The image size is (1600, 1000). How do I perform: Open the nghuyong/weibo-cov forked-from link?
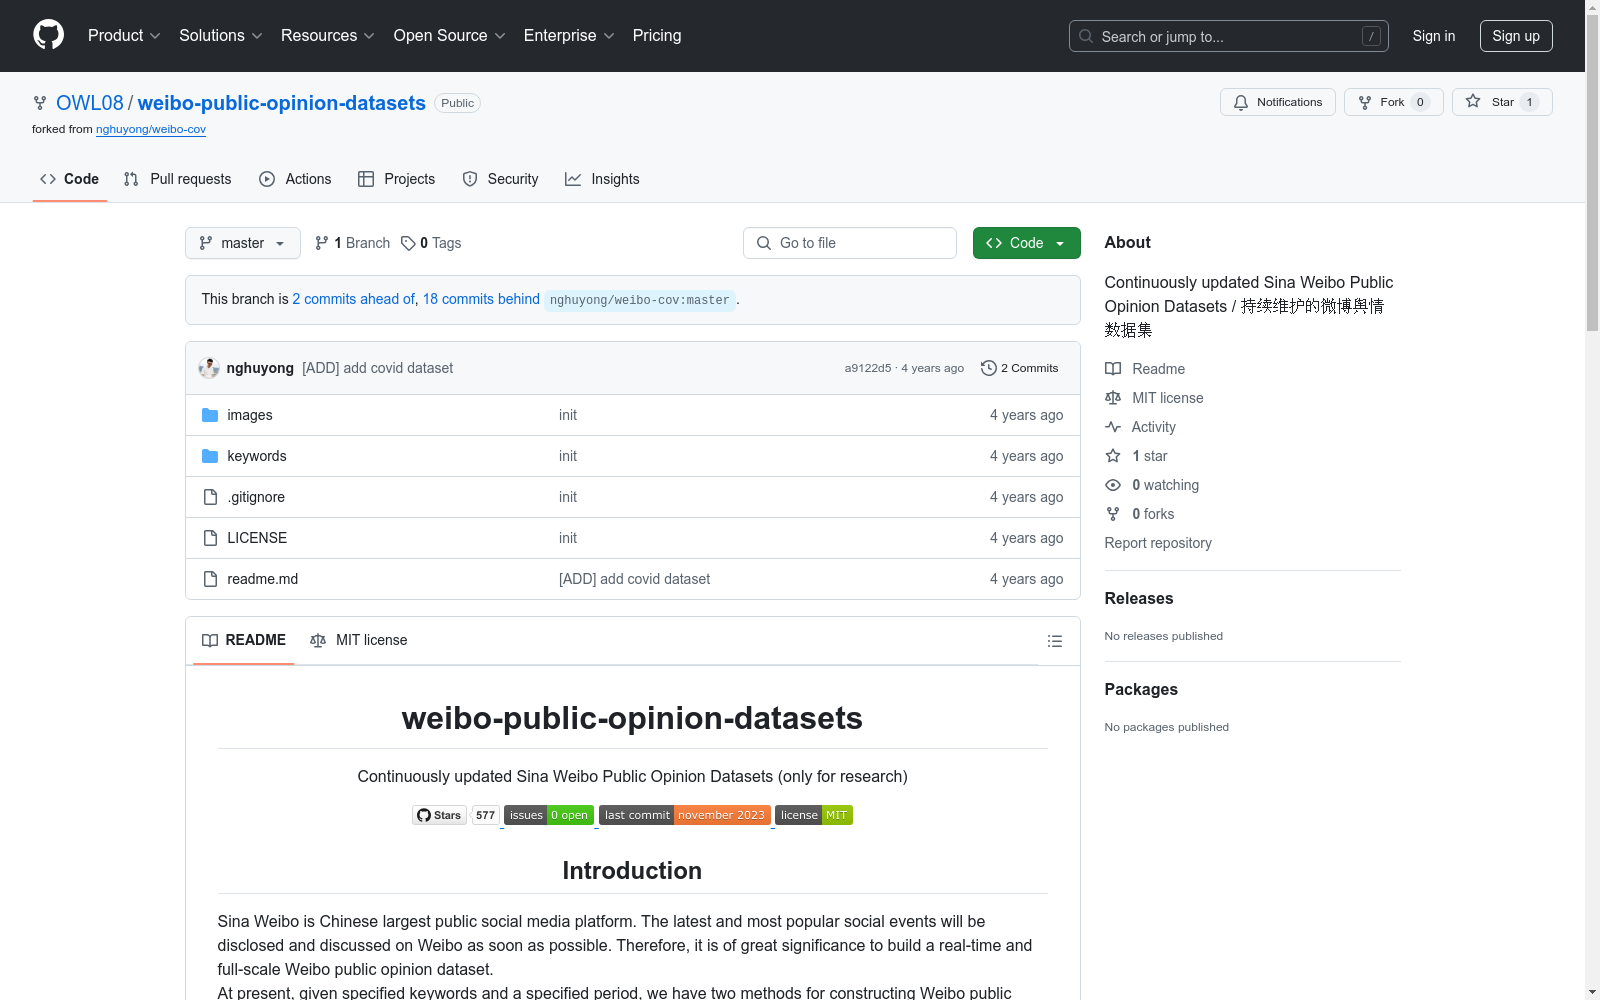pos(151,129)
